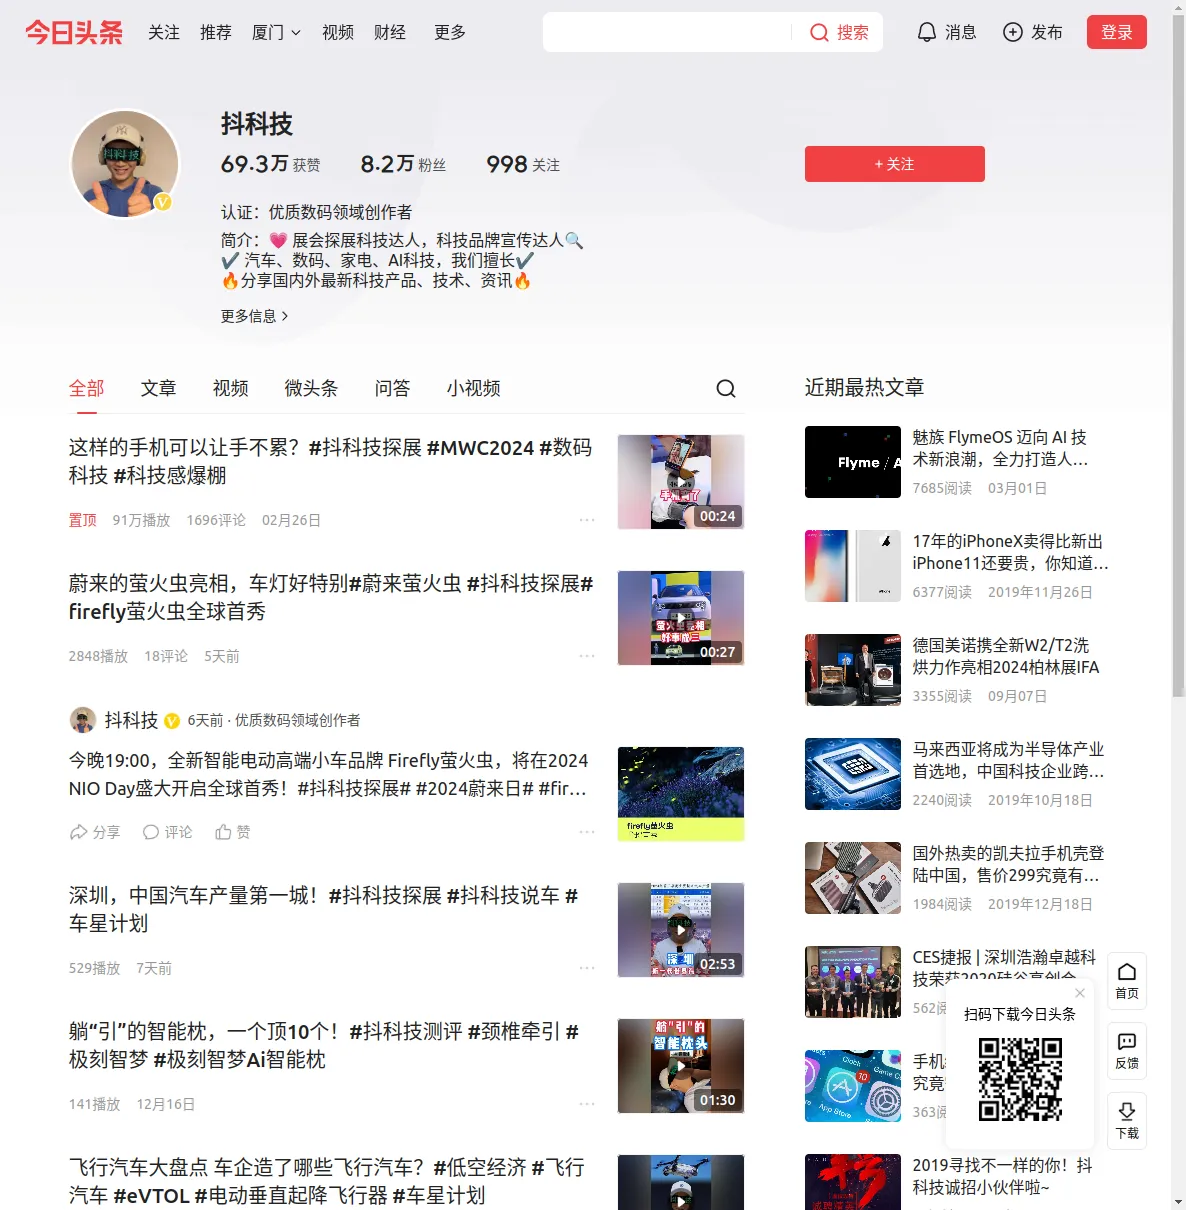
Task: Click the 8.2万 粉丝 count
Action: (x=403, y=164)
